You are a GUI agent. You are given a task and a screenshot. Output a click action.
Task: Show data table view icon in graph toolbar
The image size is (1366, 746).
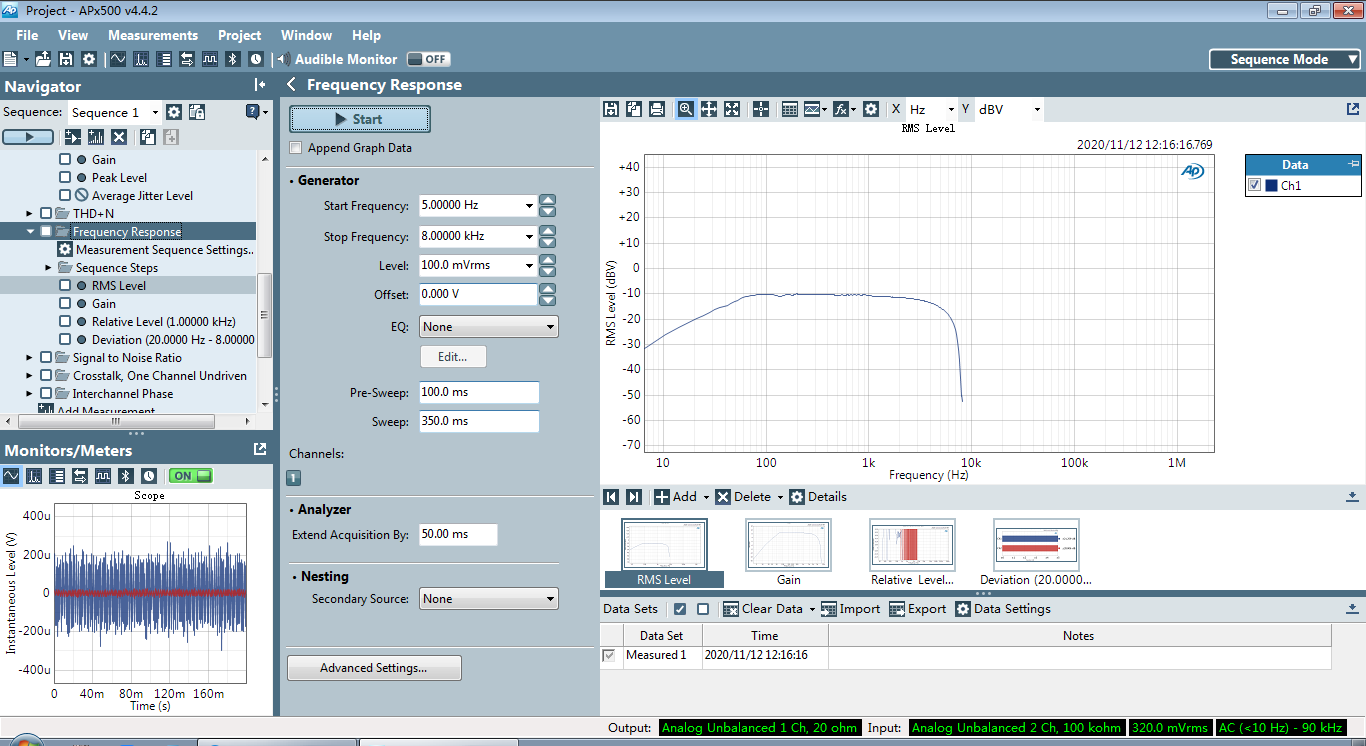click(x=790, y=109)
